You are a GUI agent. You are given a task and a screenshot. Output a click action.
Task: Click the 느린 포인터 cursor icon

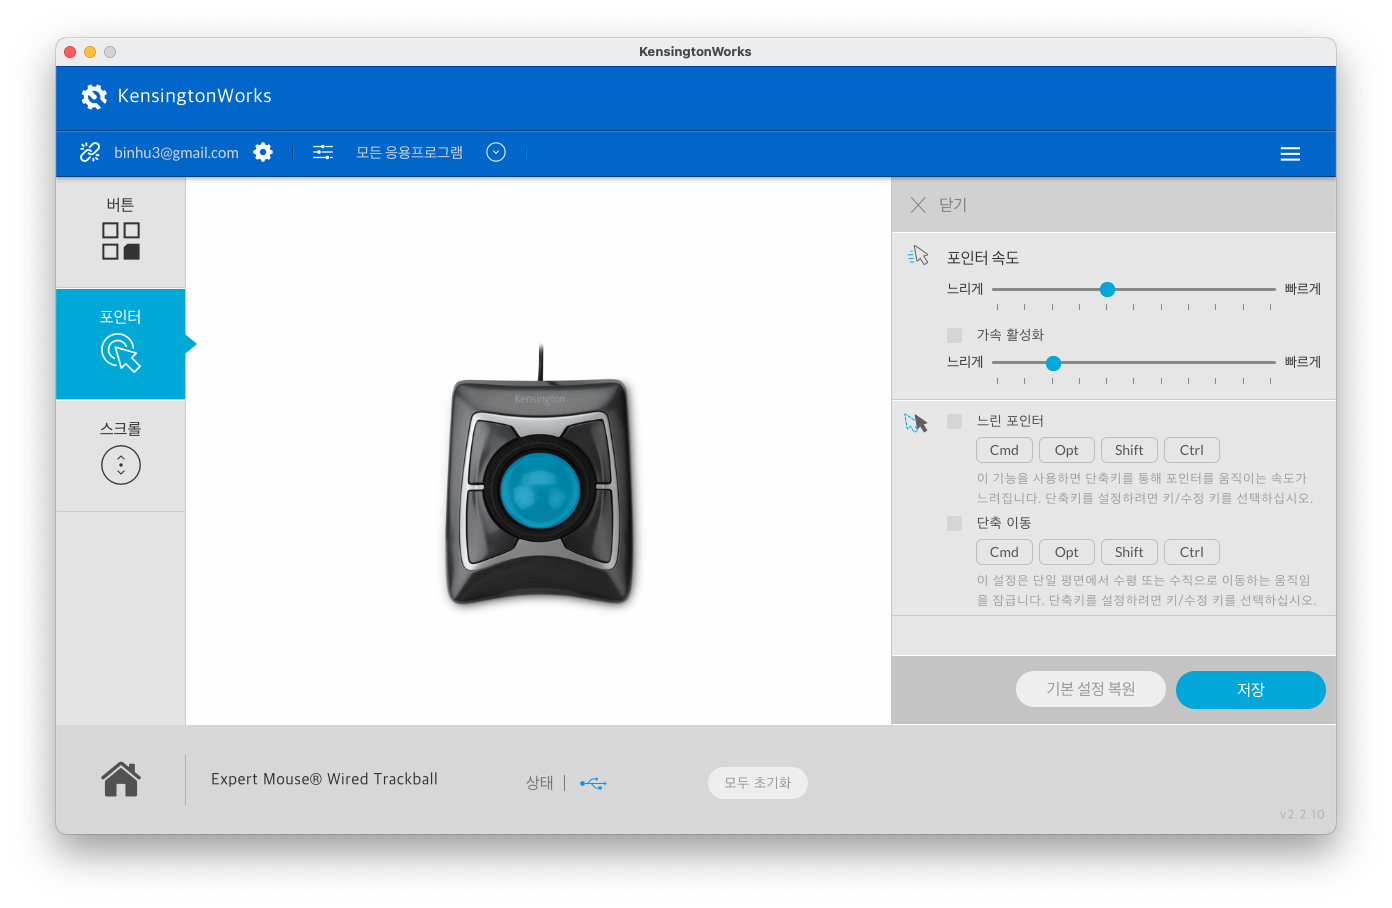[x=916, y=423]
